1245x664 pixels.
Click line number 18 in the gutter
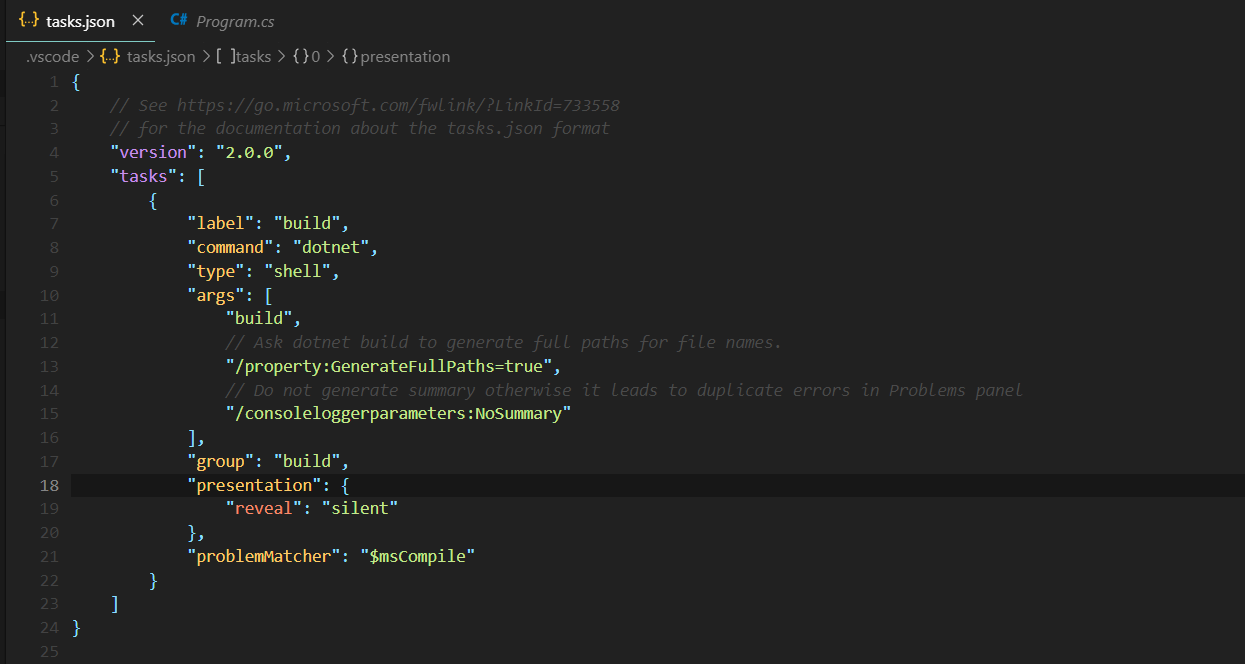[49, 485]
